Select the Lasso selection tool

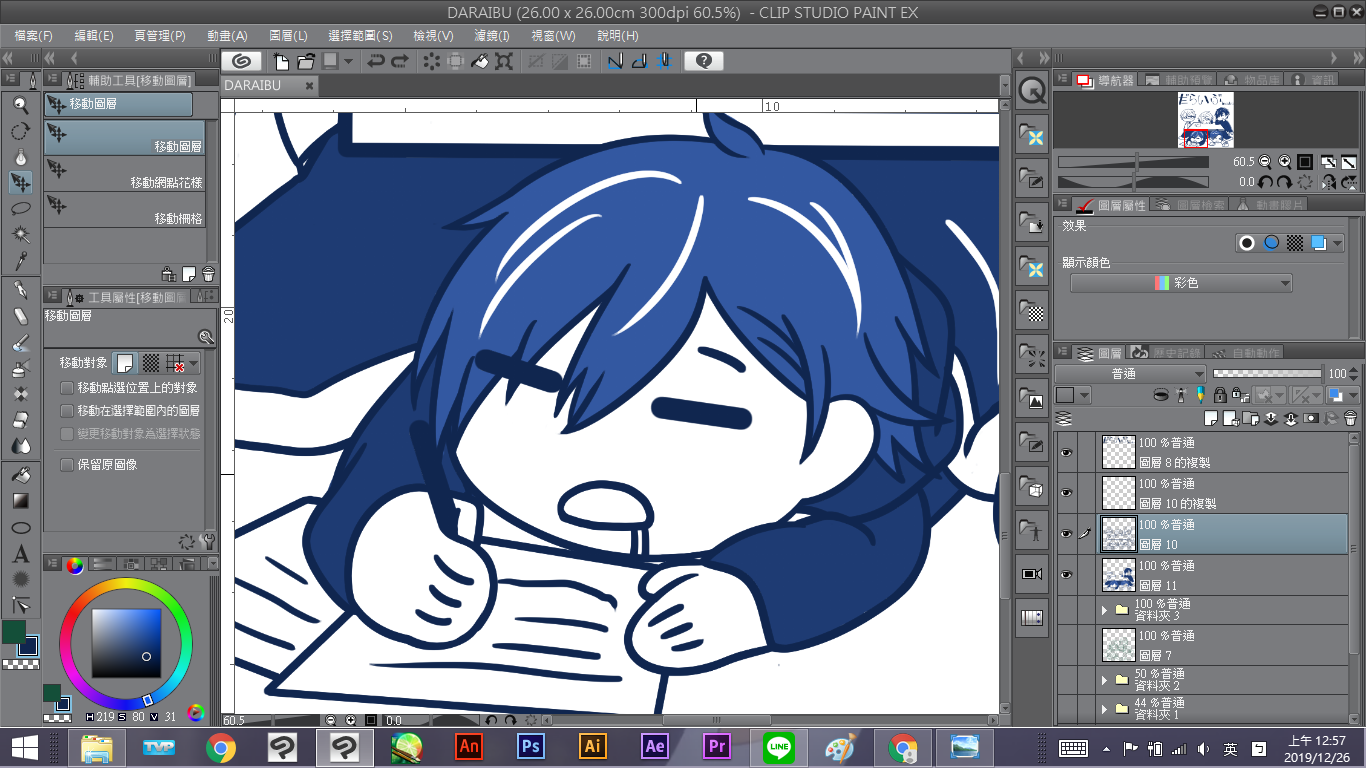coord(20,208)
